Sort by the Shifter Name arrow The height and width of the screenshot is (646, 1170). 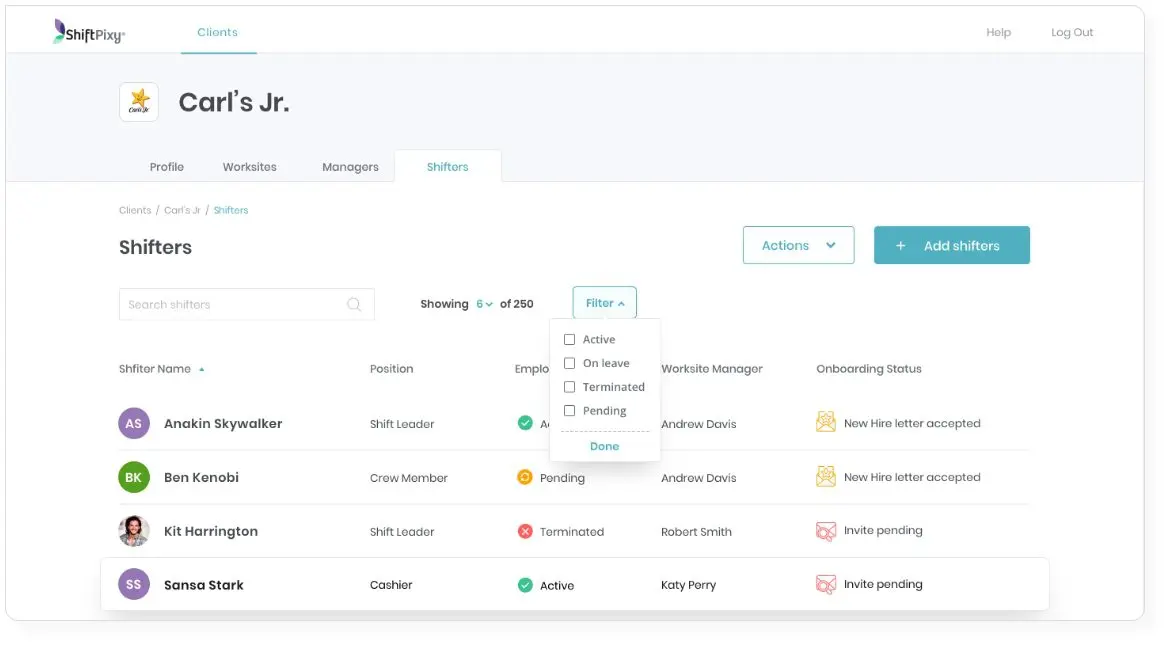point(201,369)
